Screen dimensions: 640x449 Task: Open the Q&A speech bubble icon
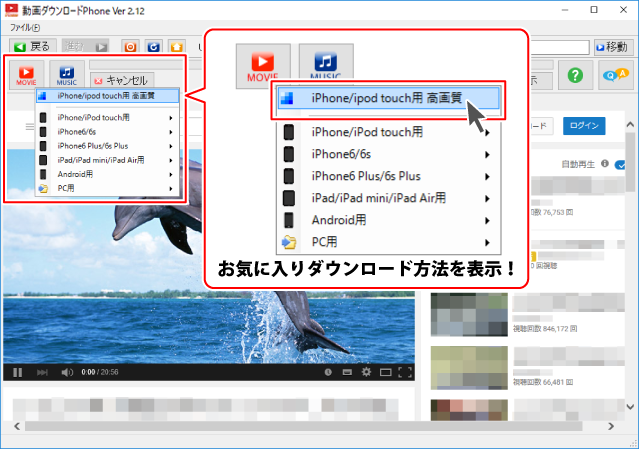pos(616,75)
